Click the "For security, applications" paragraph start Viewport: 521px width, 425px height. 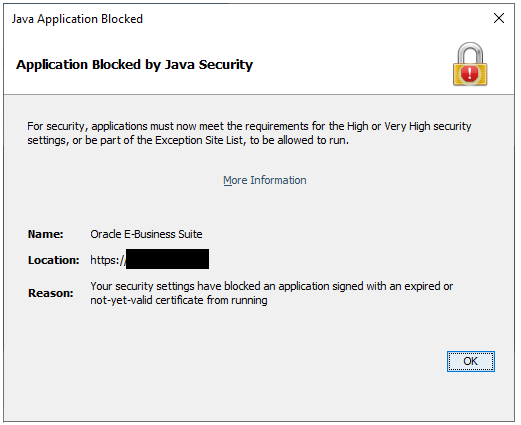(x=87, y=126)
